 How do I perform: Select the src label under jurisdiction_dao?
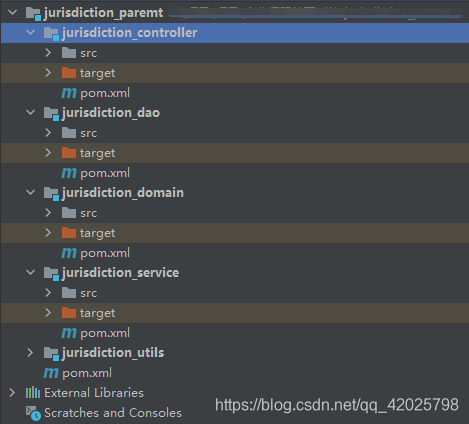pos(89,133)
